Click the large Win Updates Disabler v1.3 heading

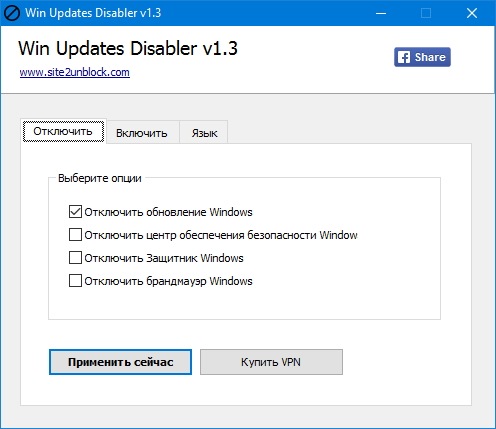click(128, 48)
